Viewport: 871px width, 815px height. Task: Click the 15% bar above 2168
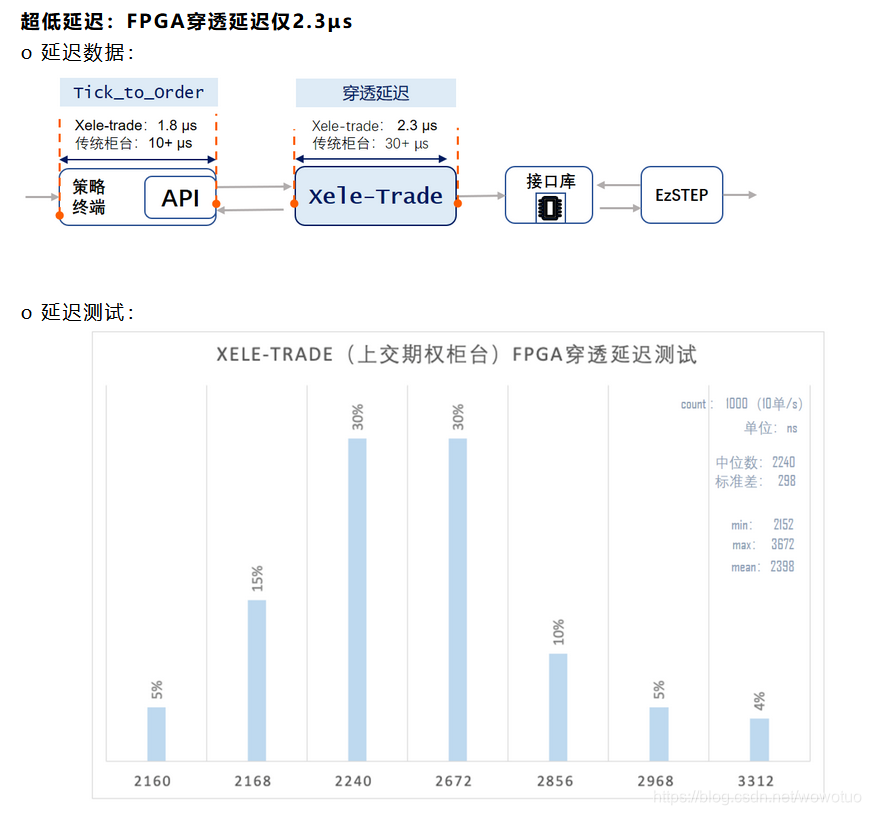257,681
